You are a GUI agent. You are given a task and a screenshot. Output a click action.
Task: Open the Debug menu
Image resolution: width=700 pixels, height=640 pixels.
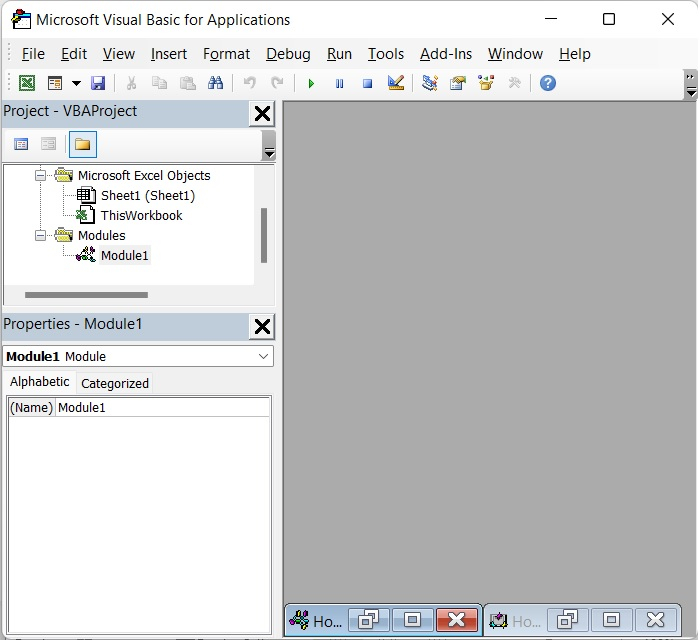click(x=288, y=54)
